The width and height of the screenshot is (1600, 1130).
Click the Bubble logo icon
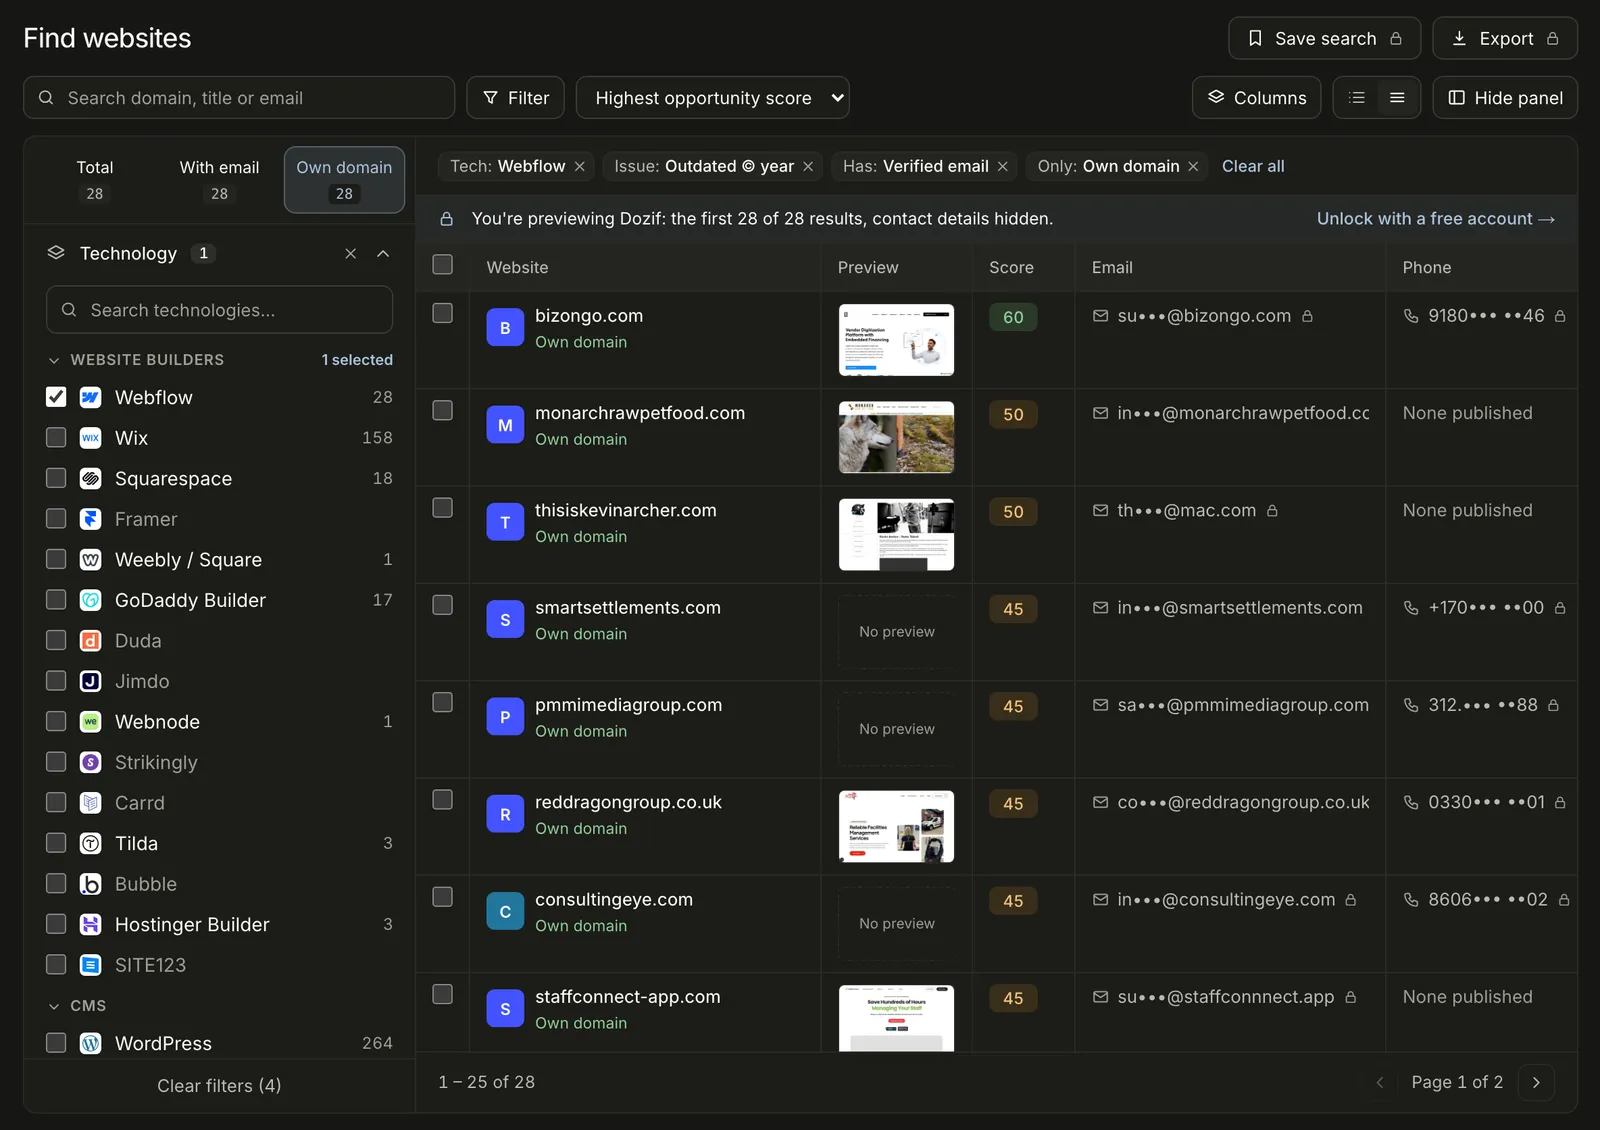click(90, 884)
